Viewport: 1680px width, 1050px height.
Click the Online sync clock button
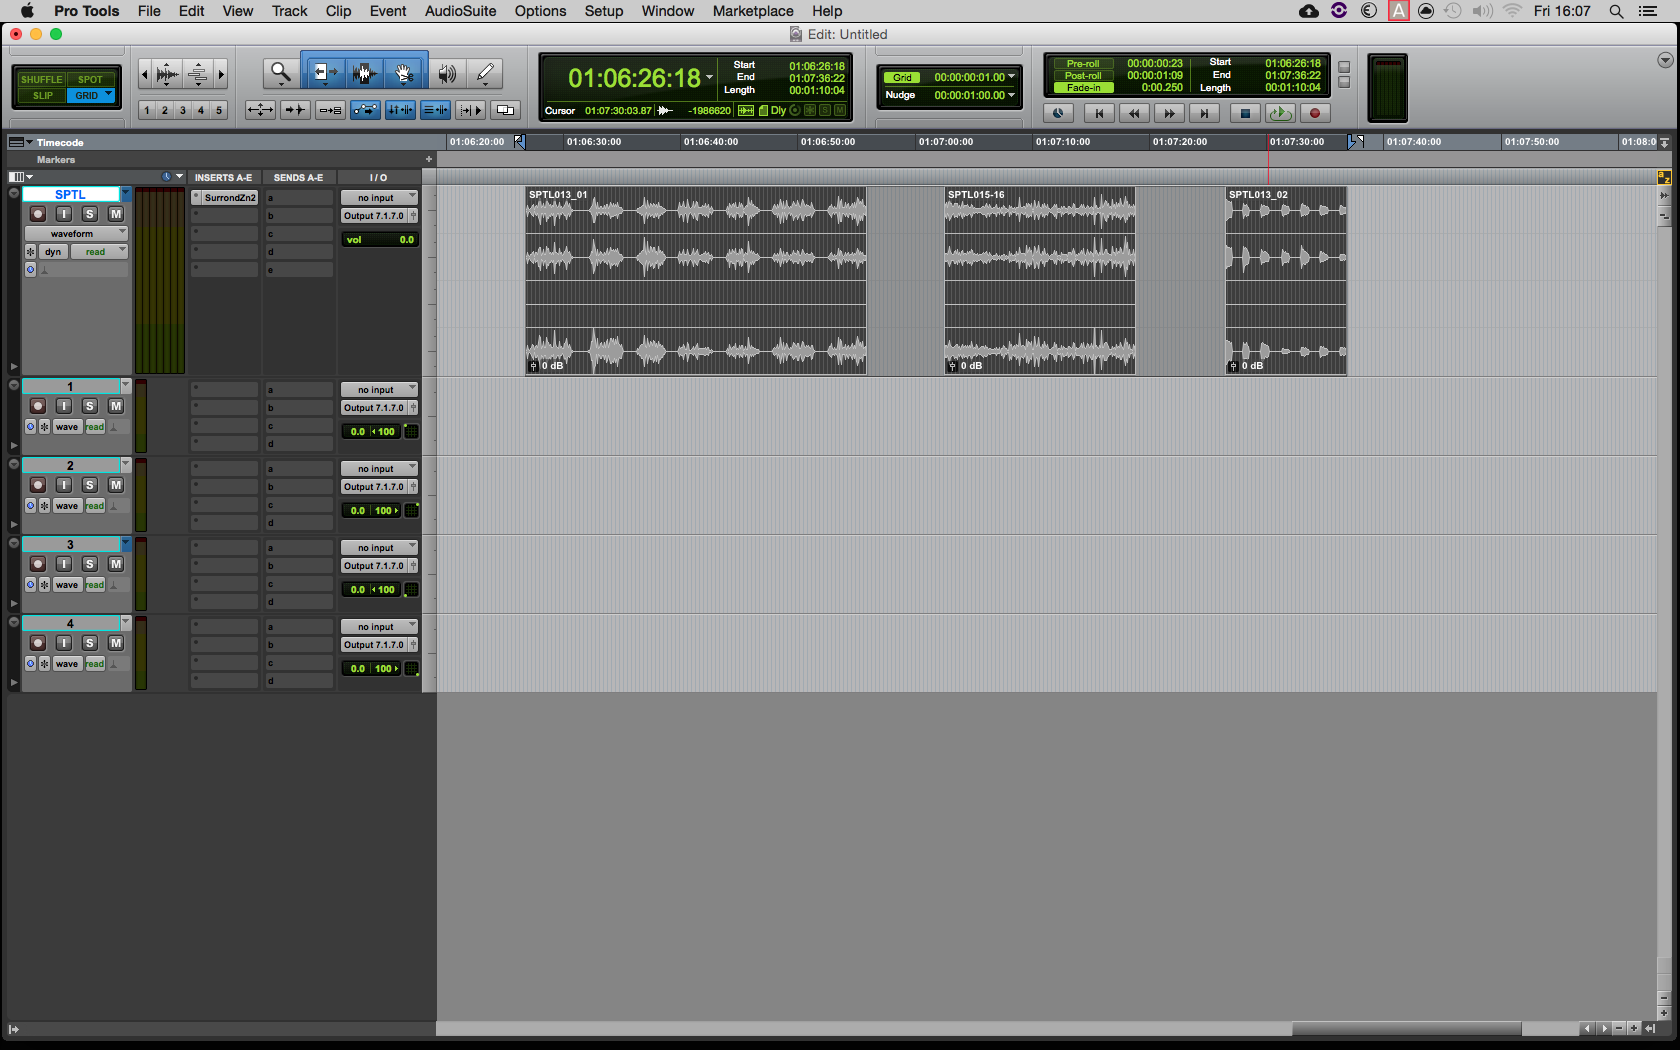[x=1058, y=113]
